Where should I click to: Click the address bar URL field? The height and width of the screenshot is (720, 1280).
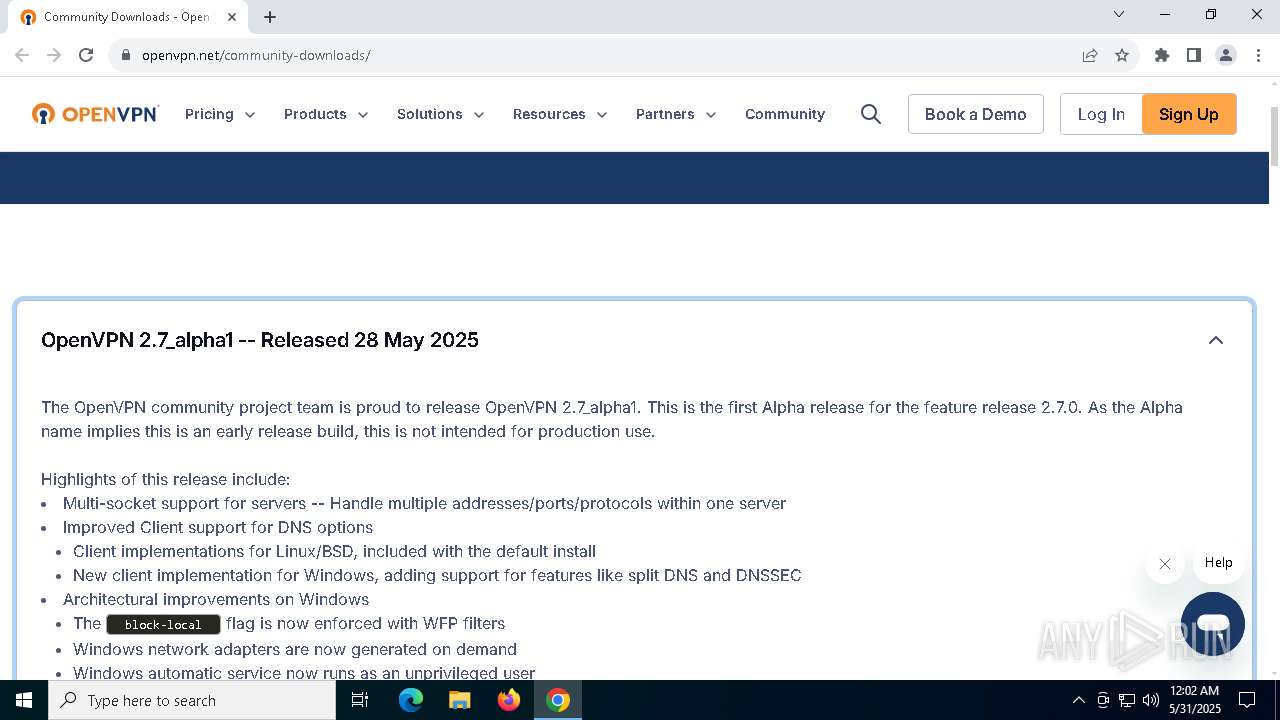(x=600, y=55)
